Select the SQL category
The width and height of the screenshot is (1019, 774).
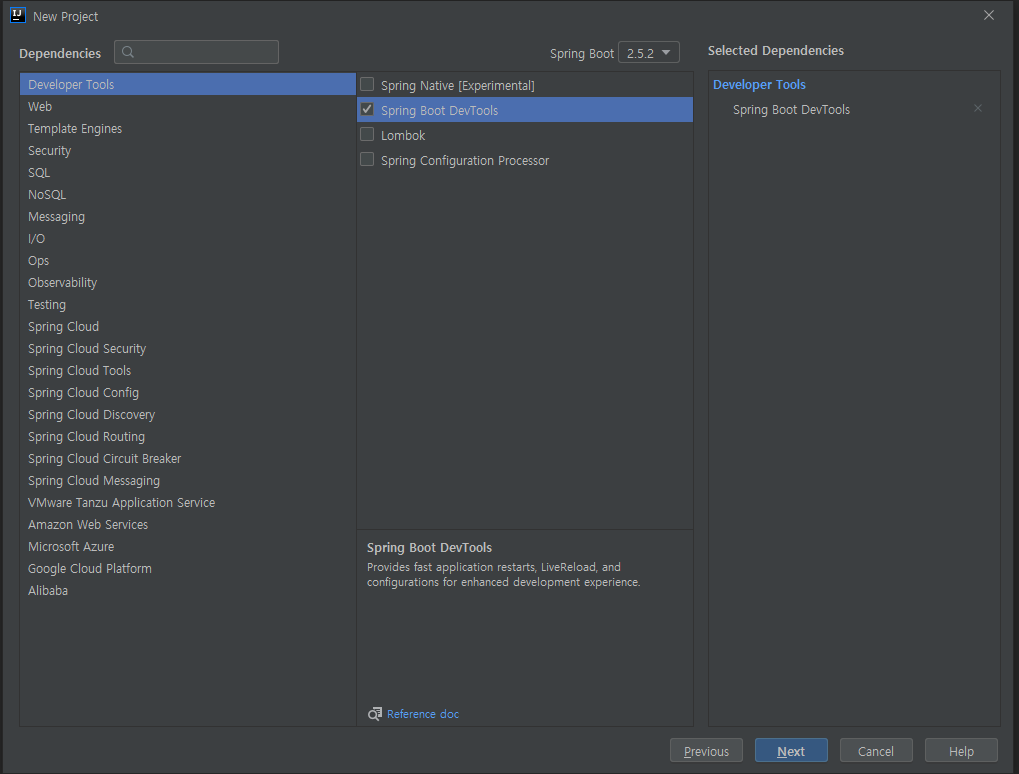point(188,173)
